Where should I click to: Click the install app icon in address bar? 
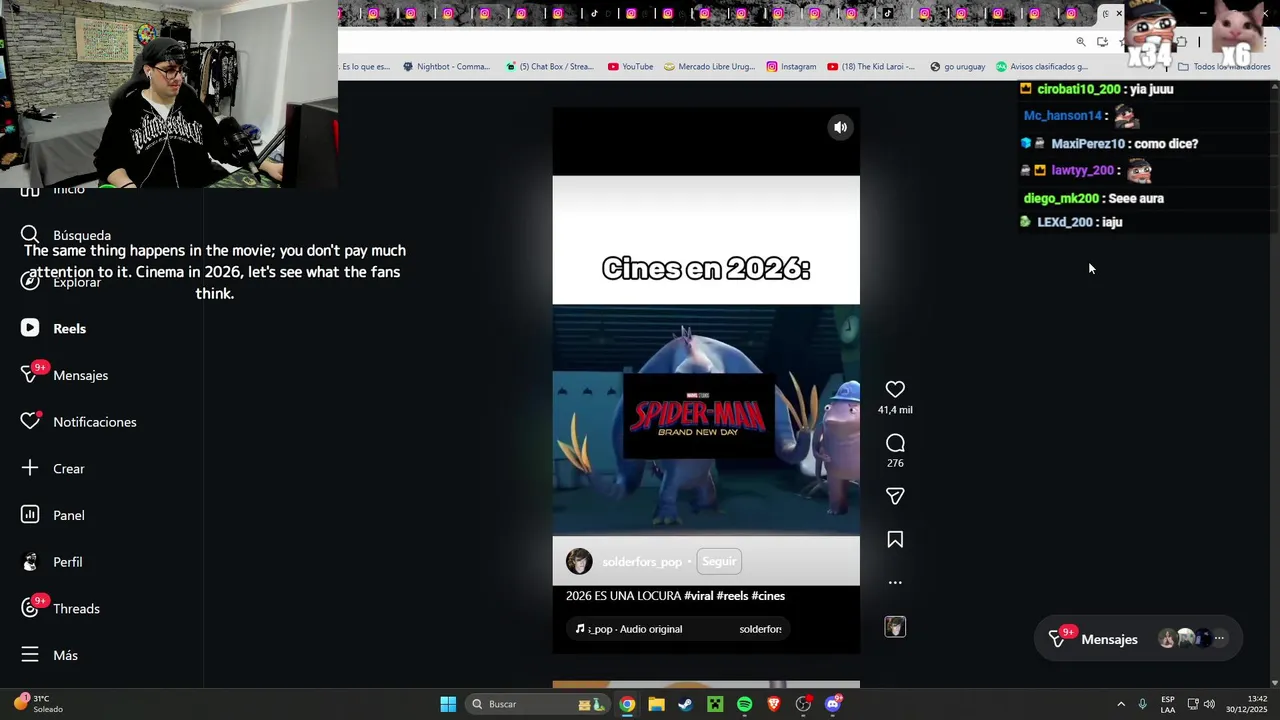[x=1102, y=42]
